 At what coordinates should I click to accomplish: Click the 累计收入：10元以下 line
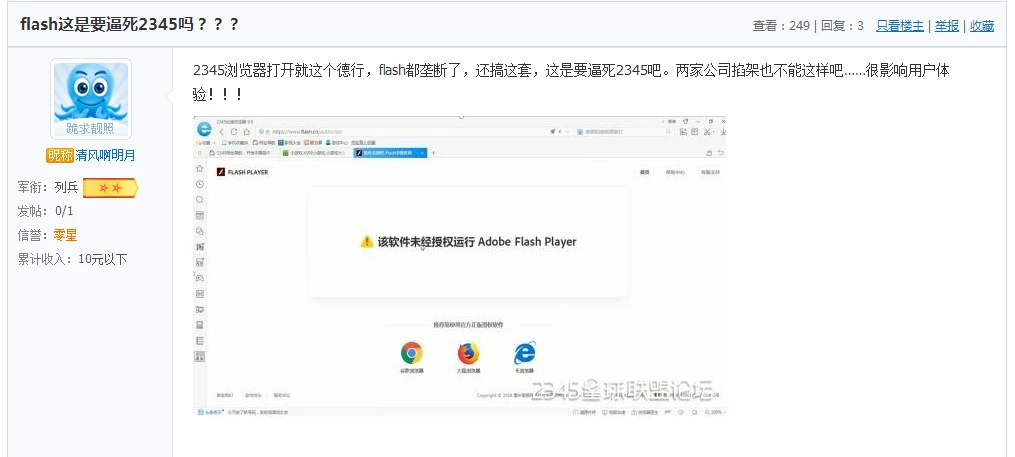click(72, 260)
